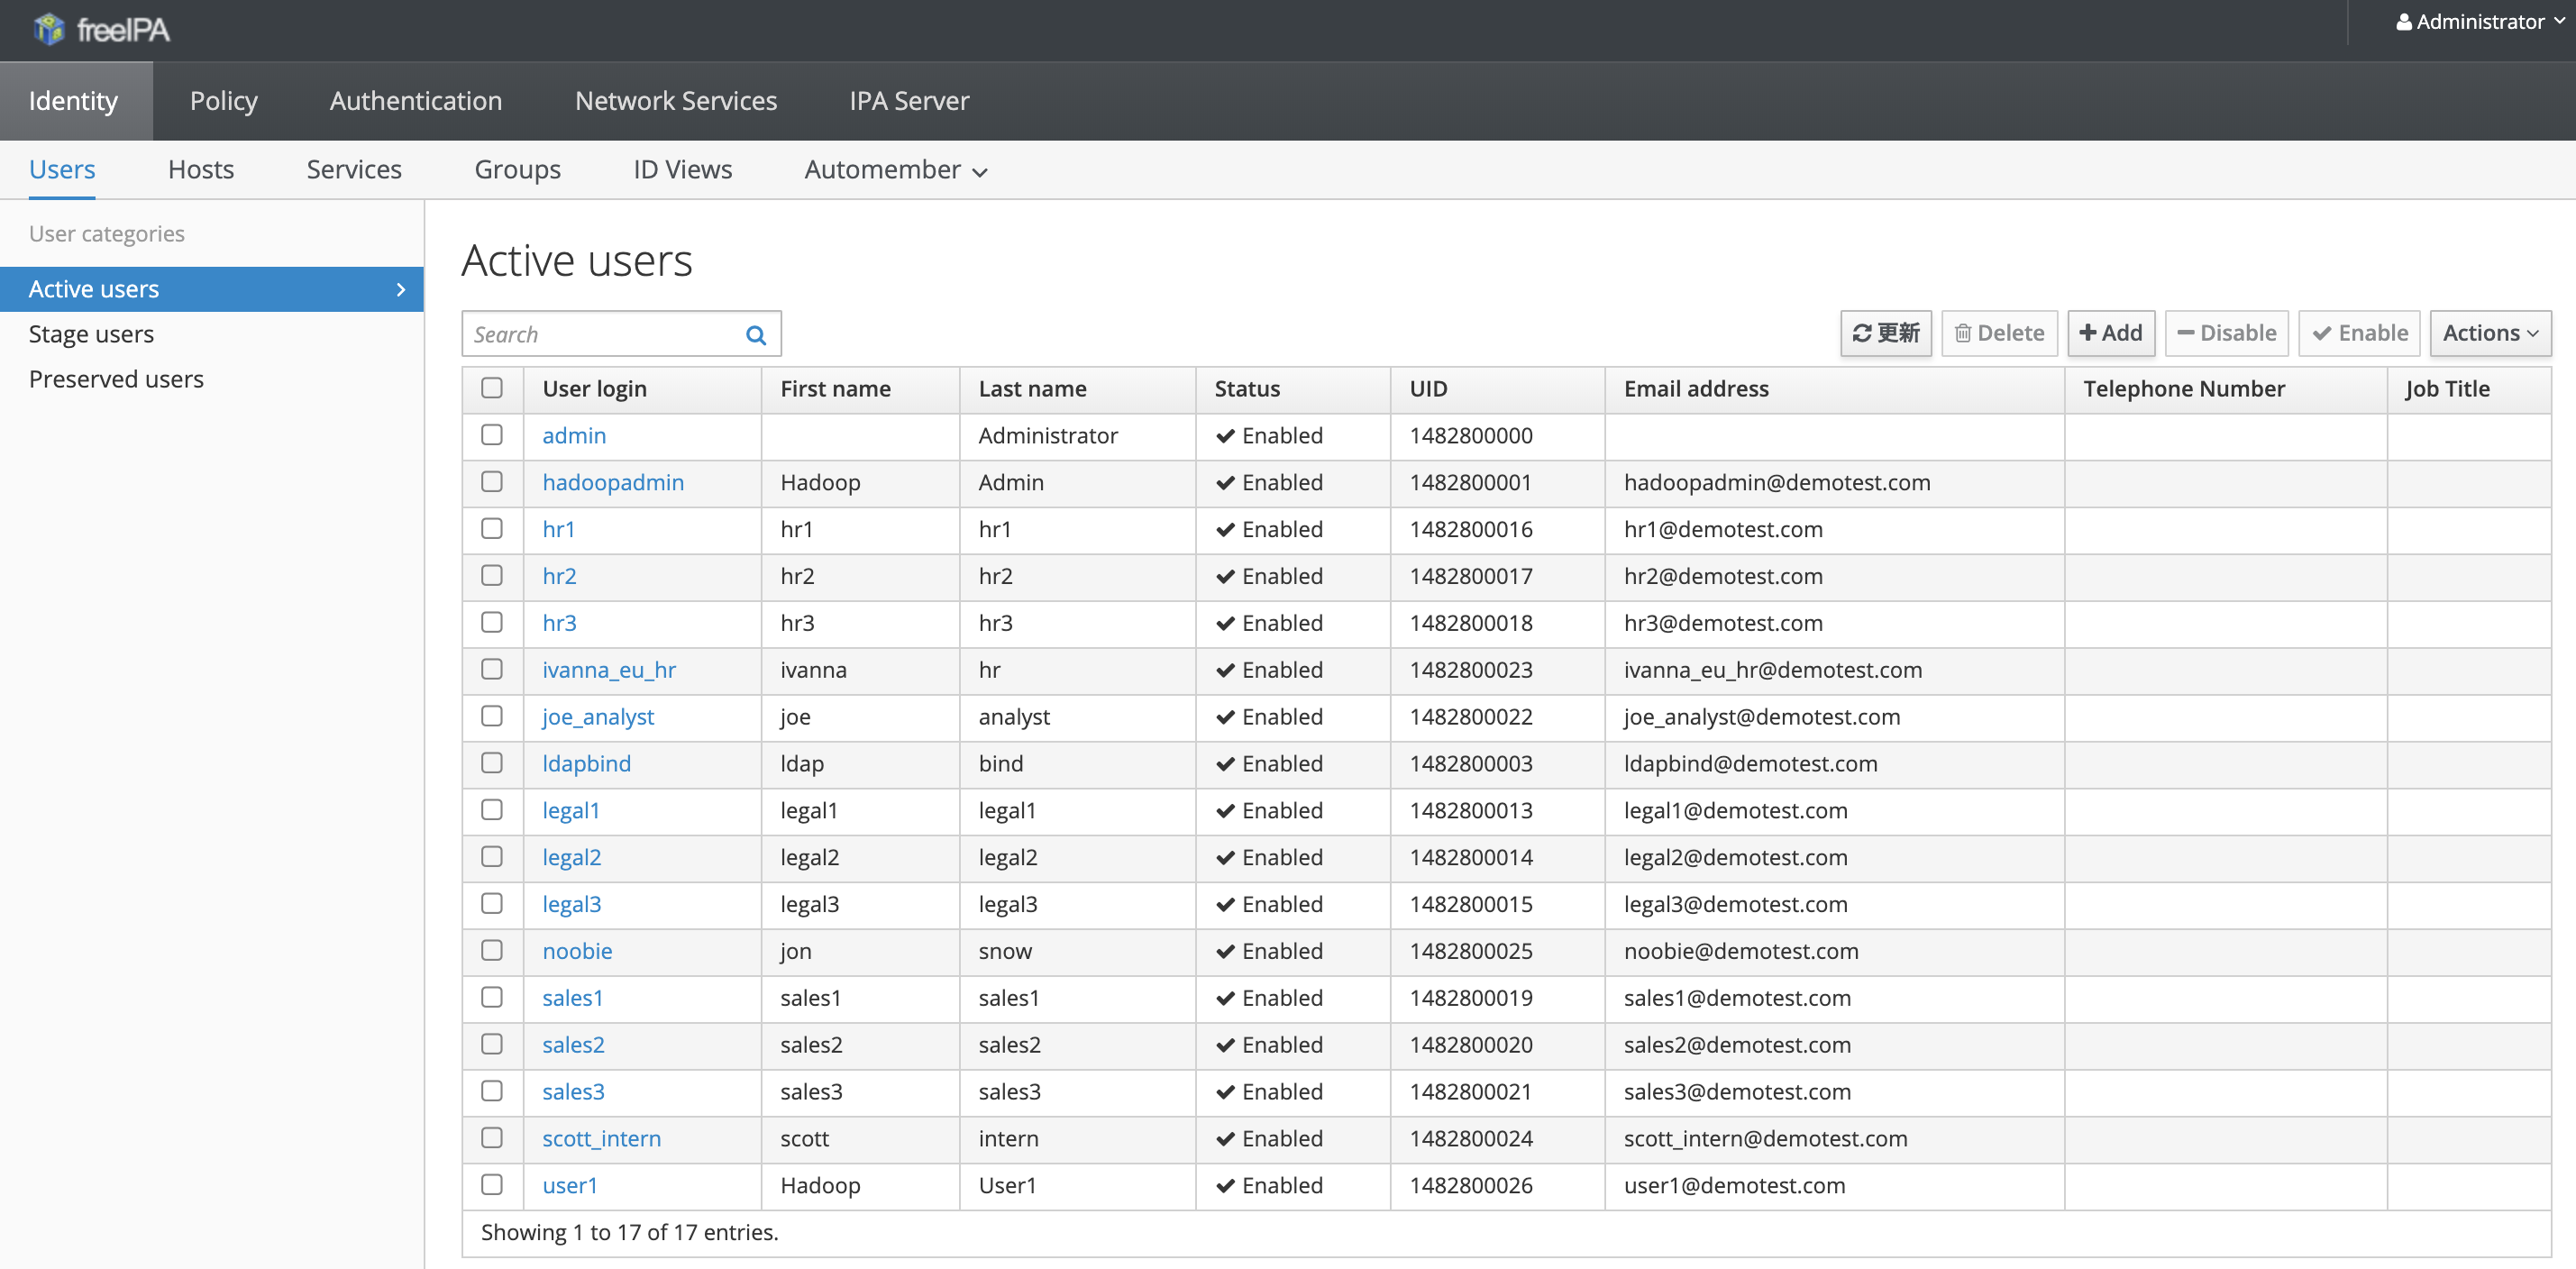Click into the Search input field
The height and width of the screenshot is (1269, 2576).
click(x=600, y=335)
